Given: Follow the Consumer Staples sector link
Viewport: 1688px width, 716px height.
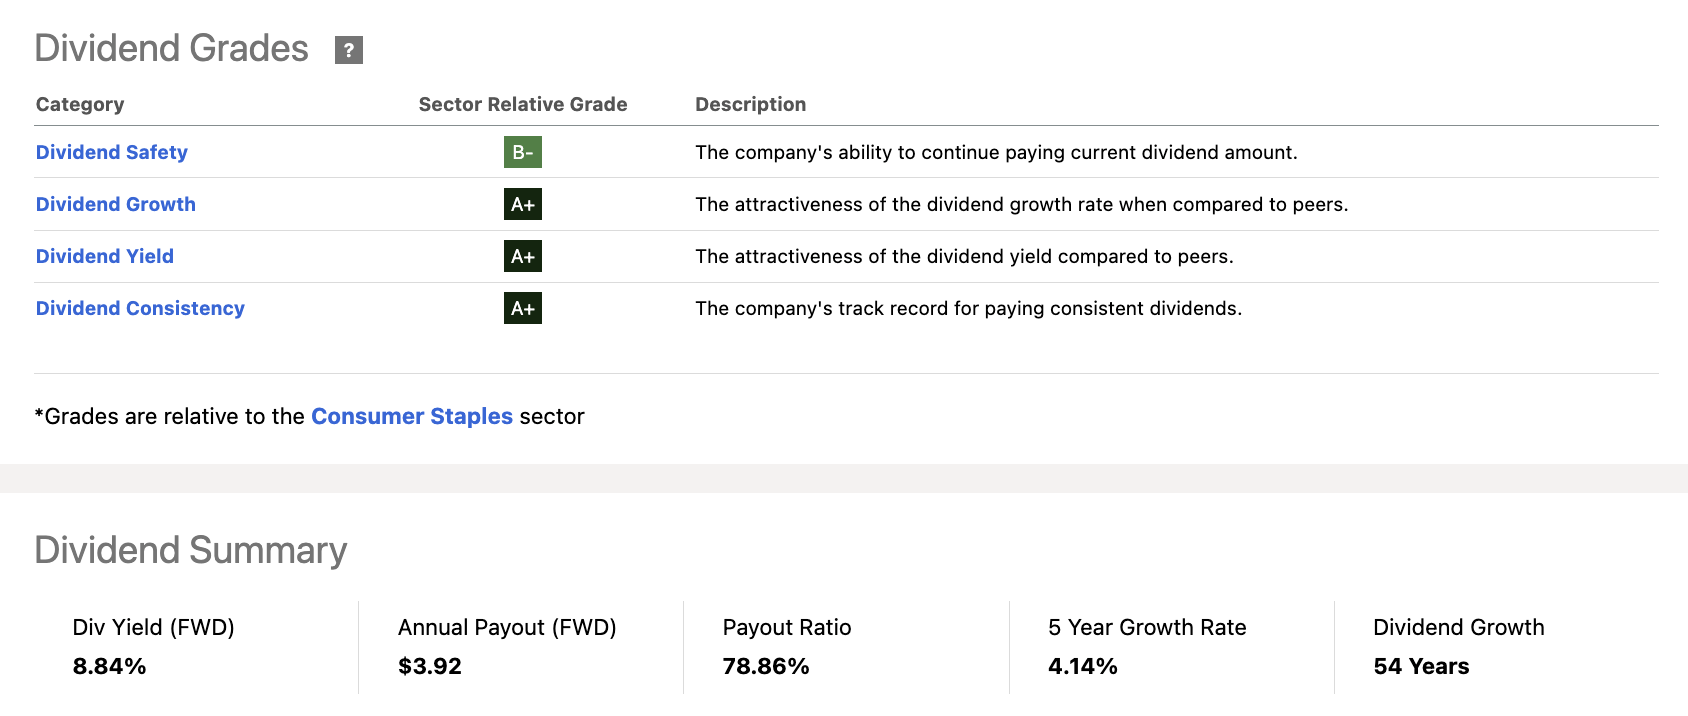Looking at the screenshot, I should click(x=412, y=416).
